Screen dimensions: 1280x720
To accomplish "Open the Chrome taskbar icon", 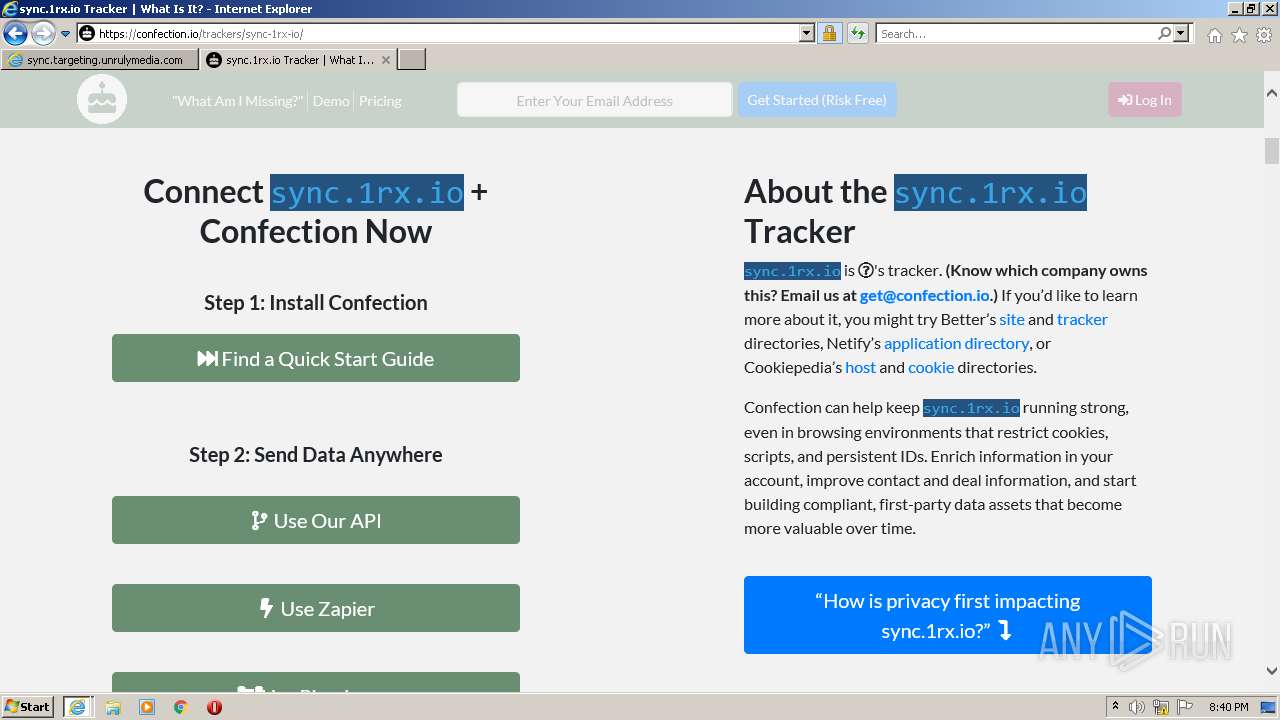I will point(181,707).
